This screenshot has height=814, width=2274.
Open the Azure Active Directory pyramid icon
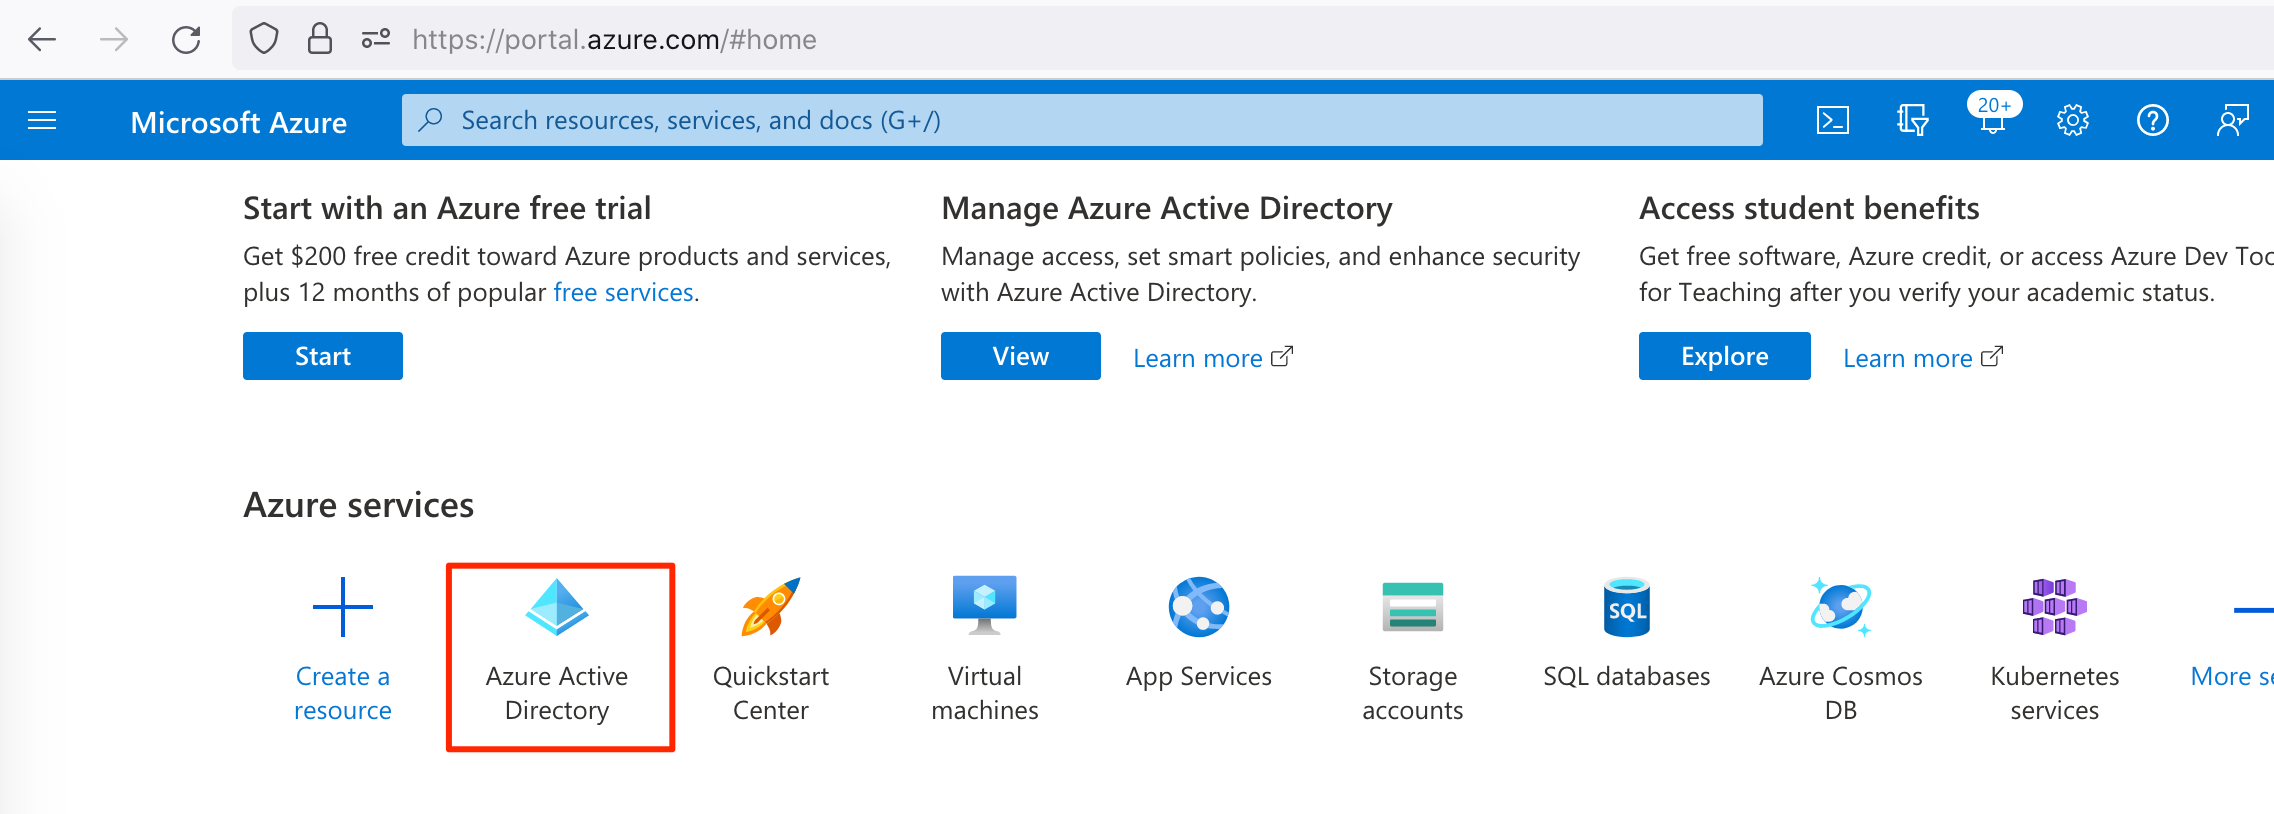[557, 607]
